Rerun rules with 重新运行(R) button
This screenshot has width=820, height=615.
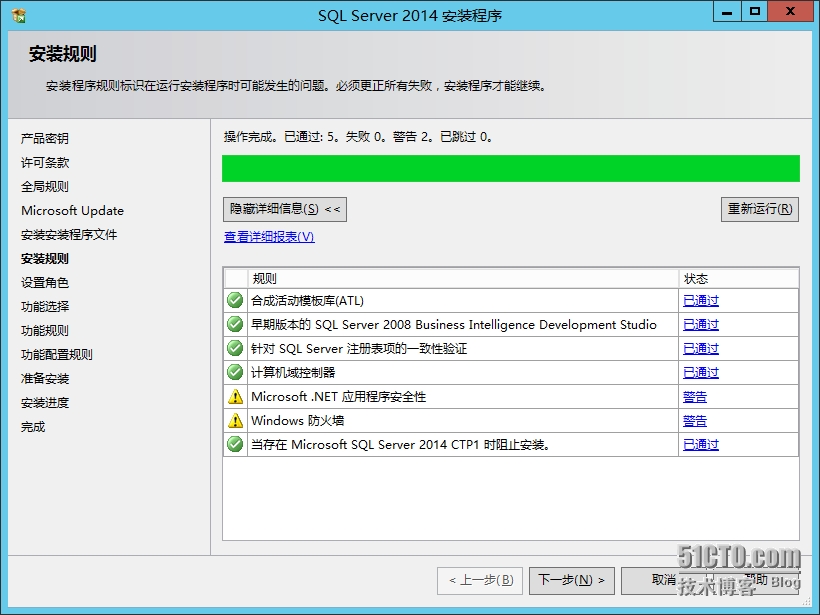point(760,209)
